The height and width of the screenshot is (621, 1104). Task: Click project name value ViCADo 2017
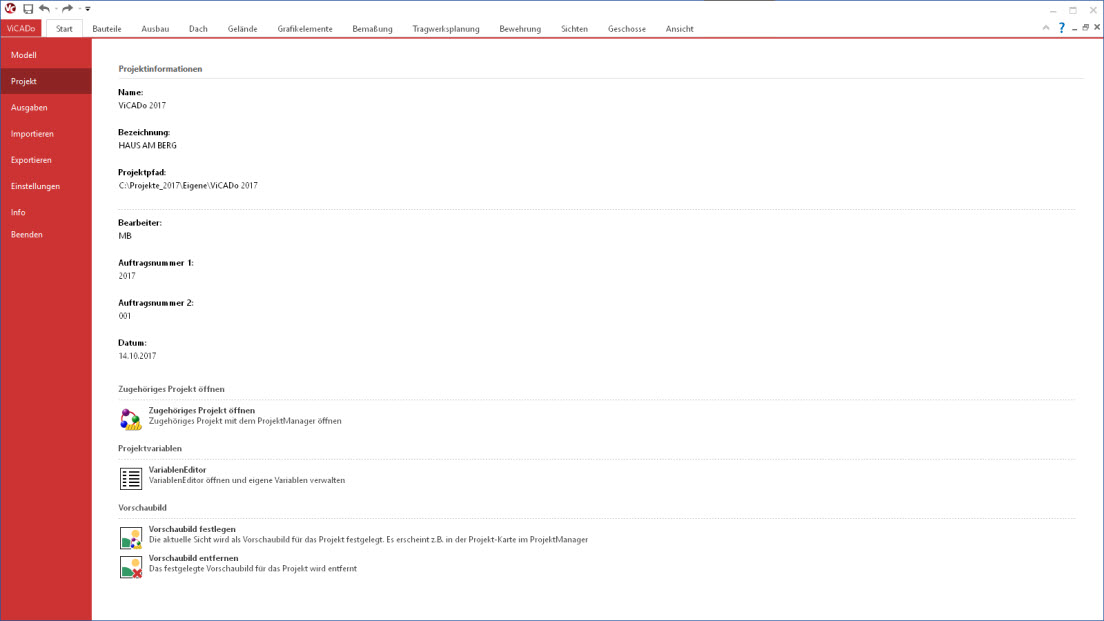(x=142, y=106)
